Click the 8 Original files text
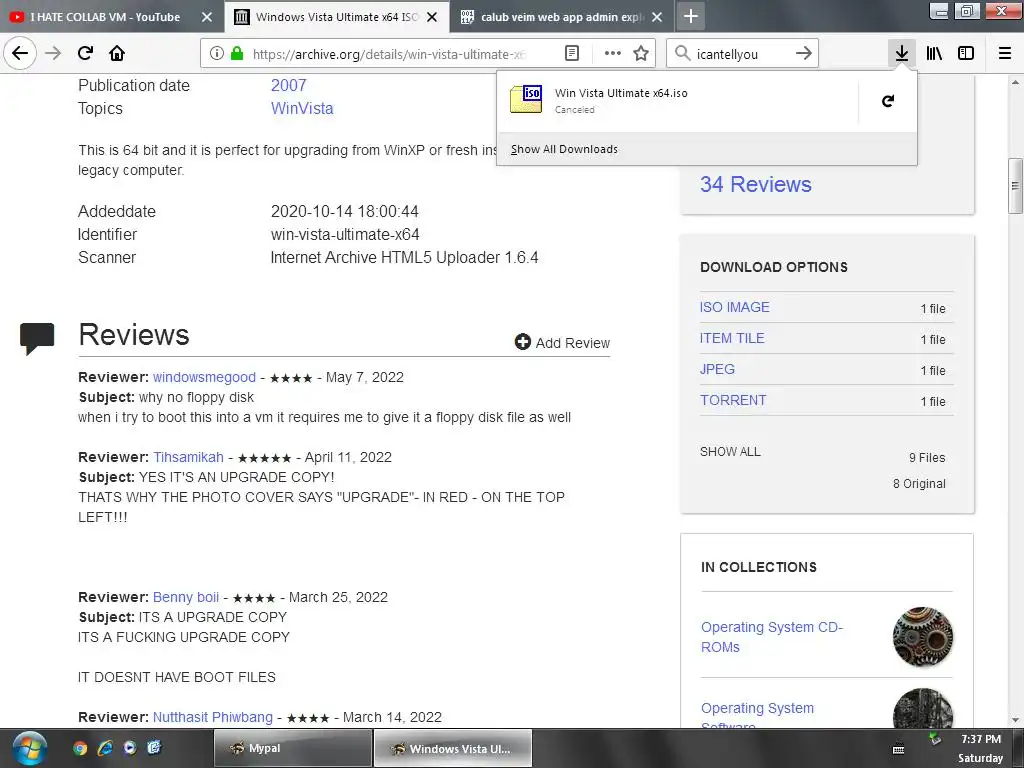The image size is (1024, 768). (919, 484)
